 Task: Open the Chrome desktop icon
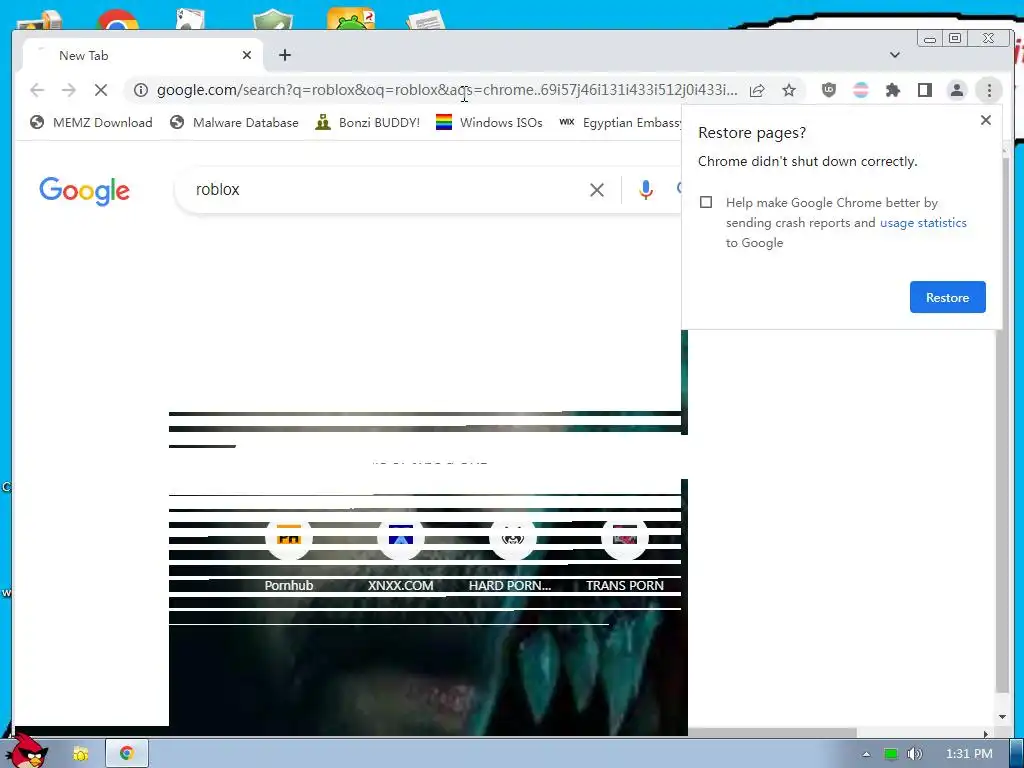118,20
